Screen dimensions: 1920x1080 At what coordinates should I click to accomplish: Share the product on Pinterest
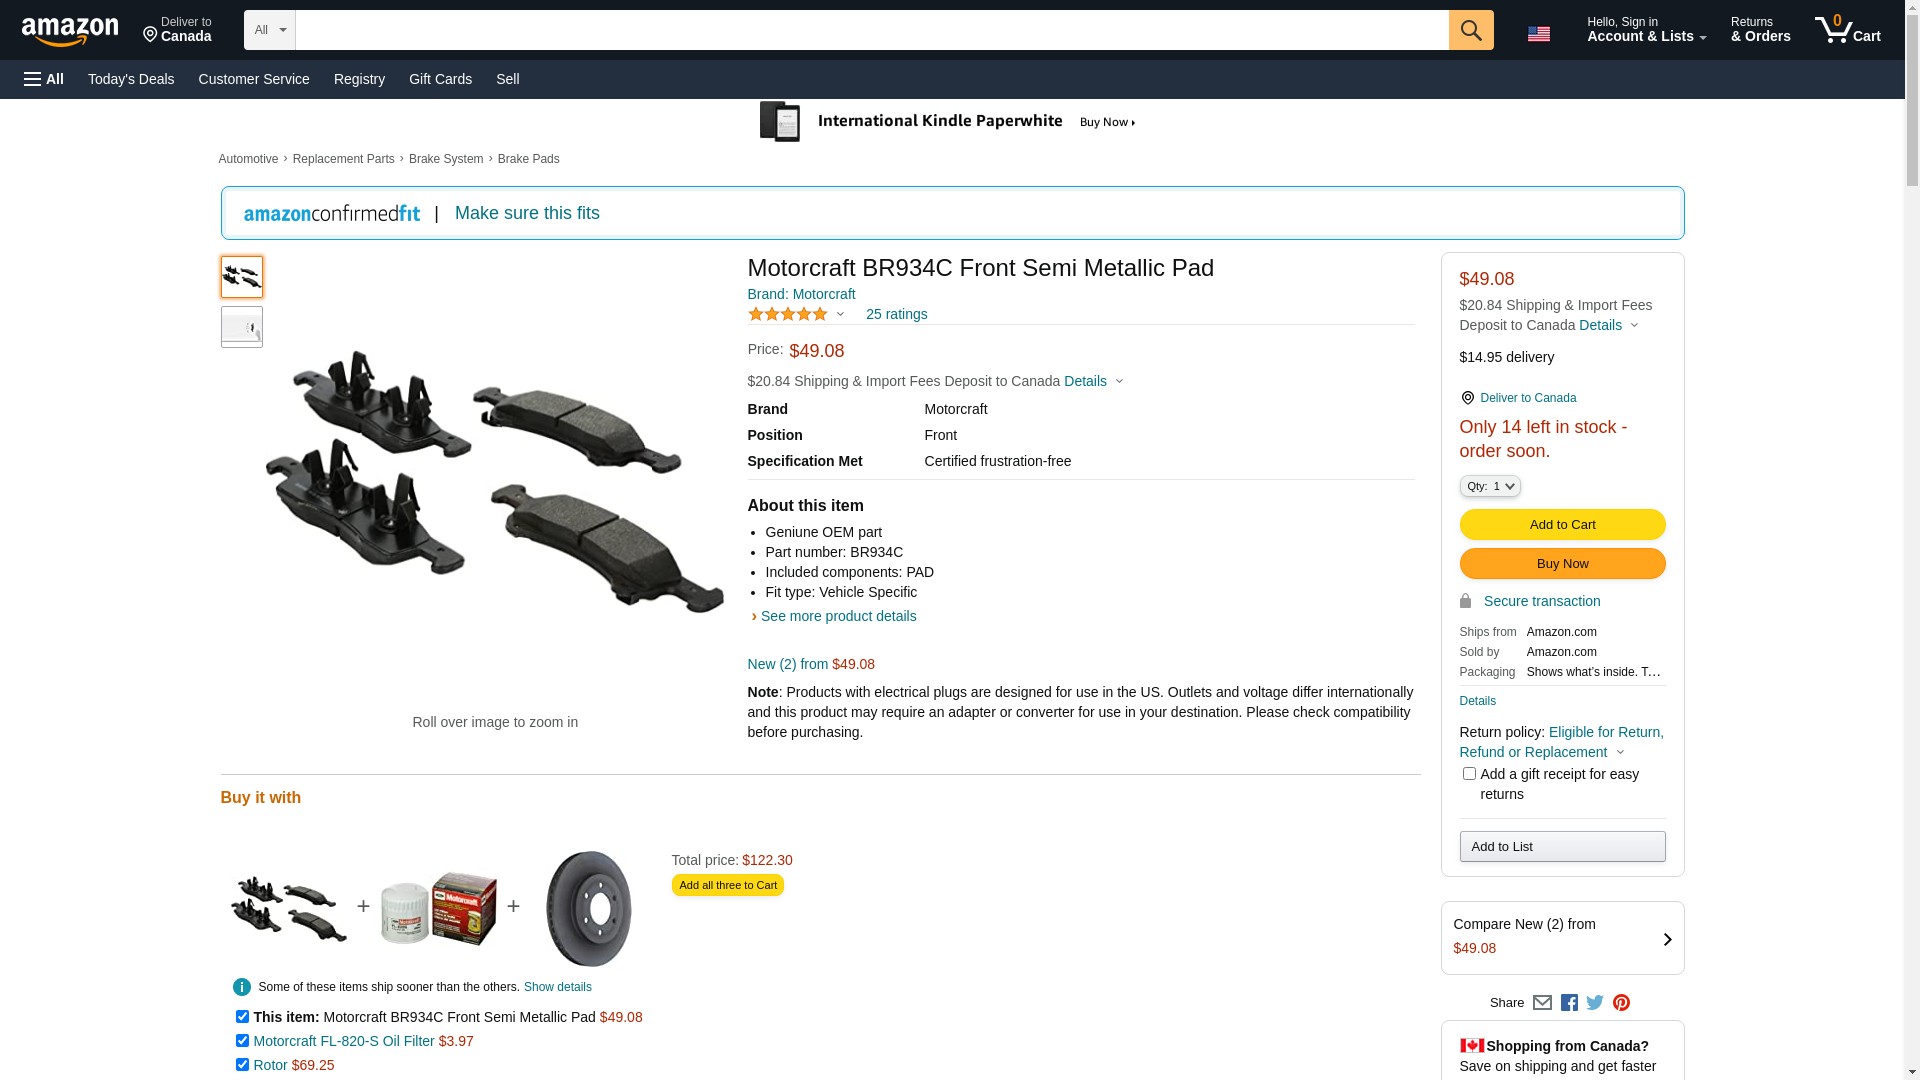[x=1621, y=1002]
